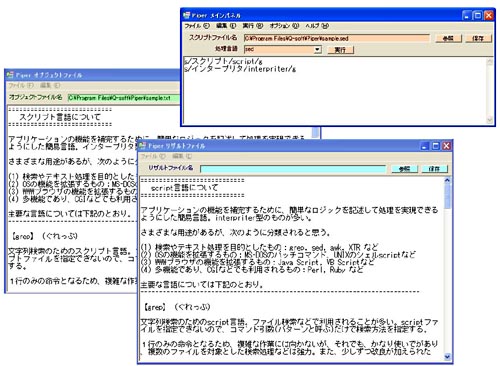Open the 編集 menu in リザルトファイル window
The image size is (500, 366).
(x=182, y=156)
